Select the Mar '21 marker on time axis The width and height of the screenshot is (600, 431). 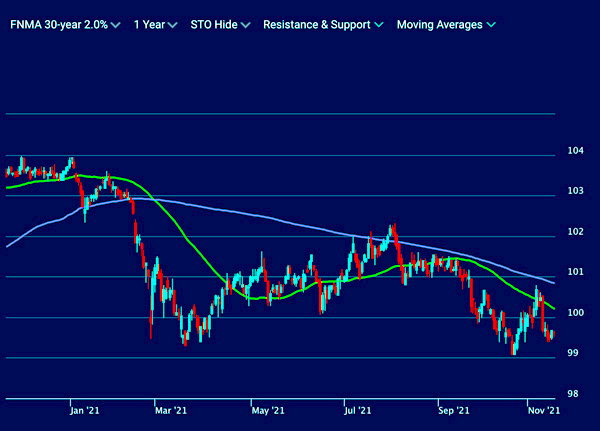tap(170, 410)
